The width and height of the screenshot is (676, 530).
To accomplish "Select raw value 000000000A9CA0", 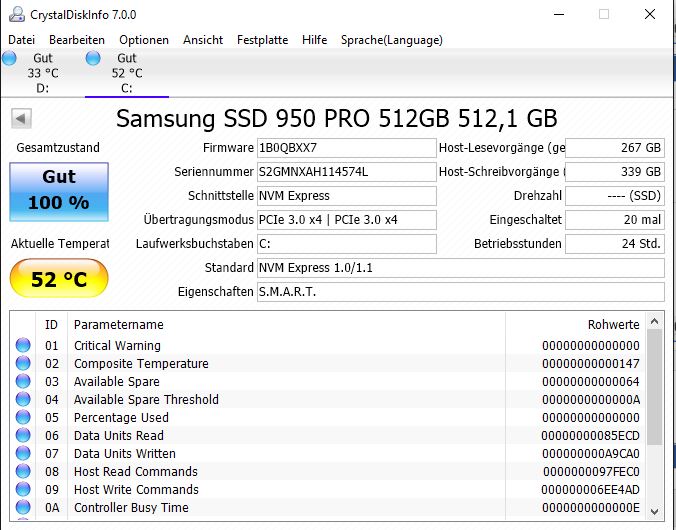I will [591, 454].
